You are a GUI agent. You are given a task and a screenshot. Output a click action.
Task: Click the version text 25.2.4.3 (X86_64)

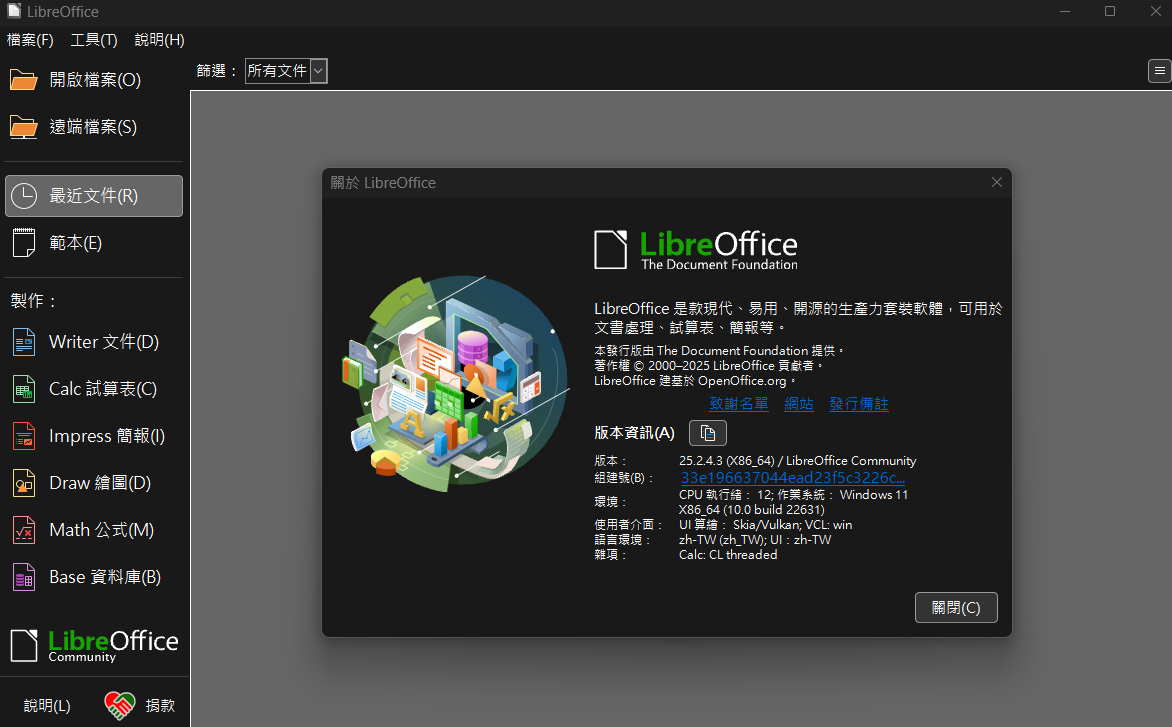727,461
